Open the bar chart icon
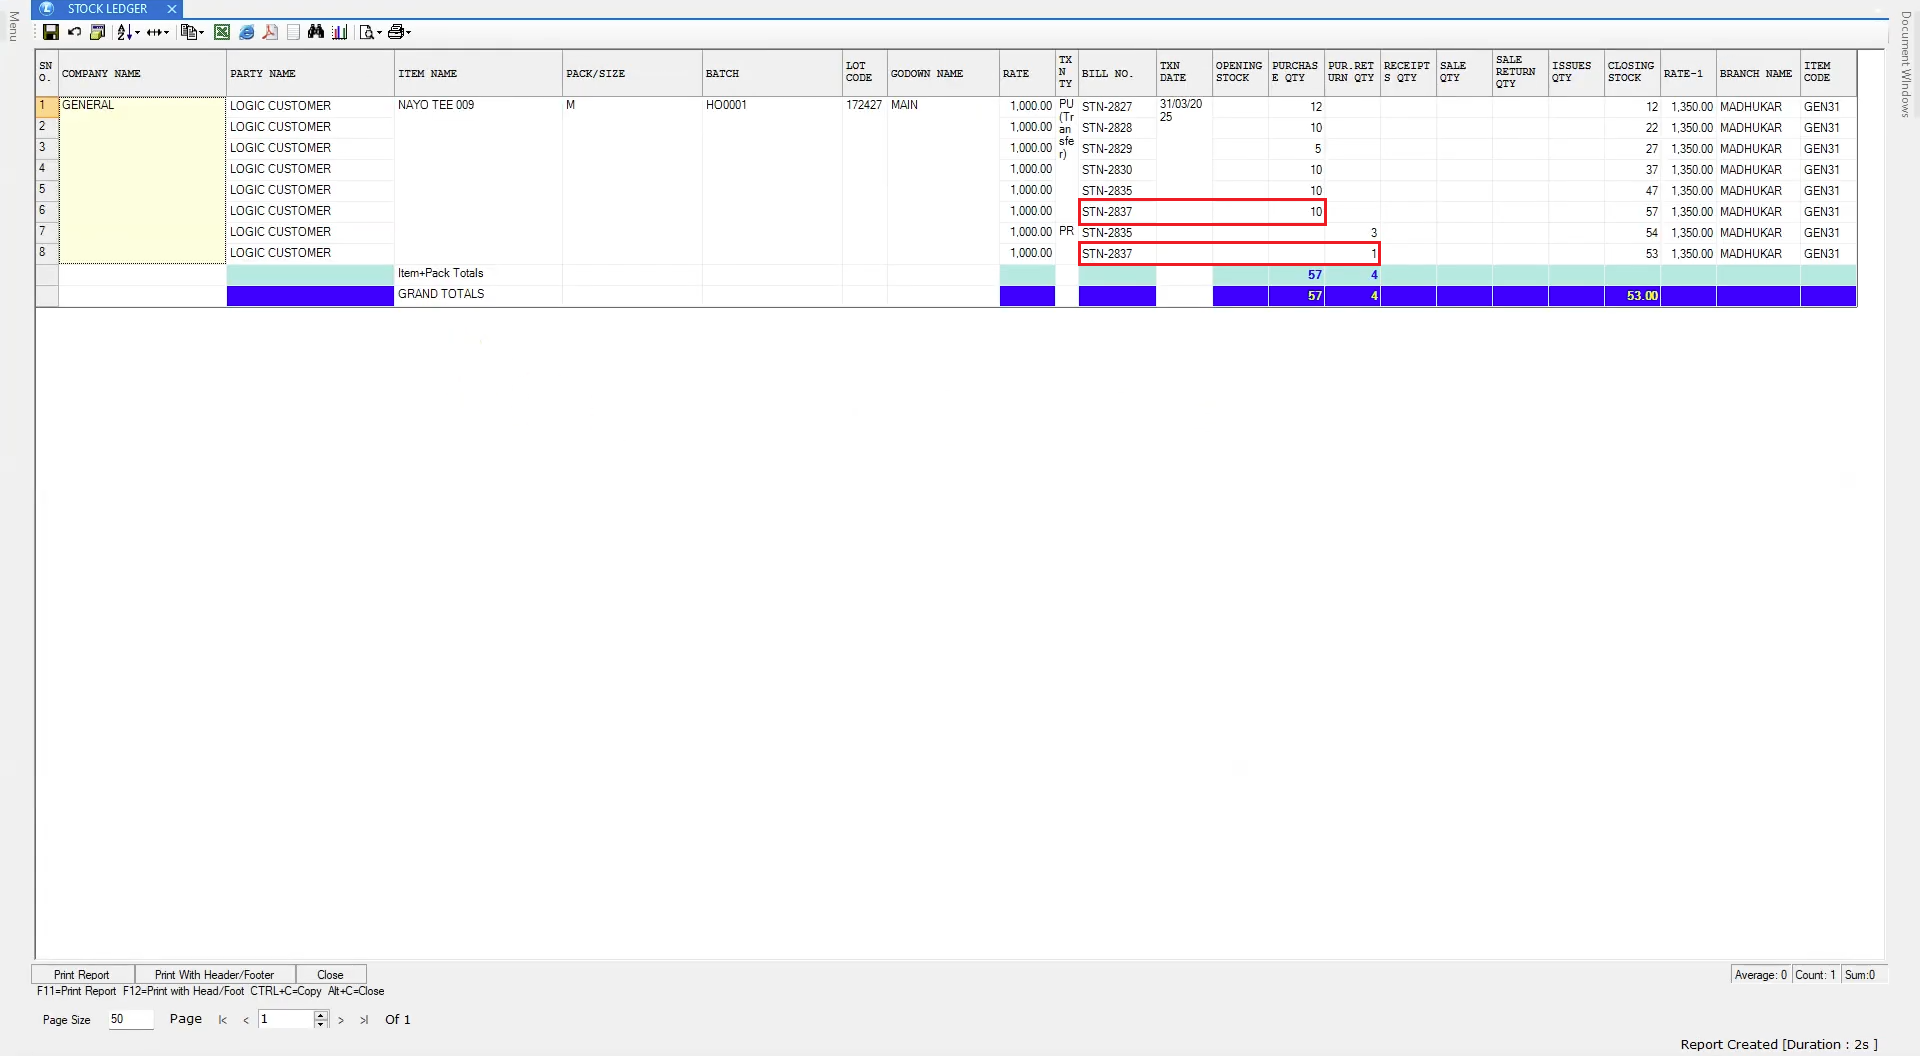 tap(340, 32)
